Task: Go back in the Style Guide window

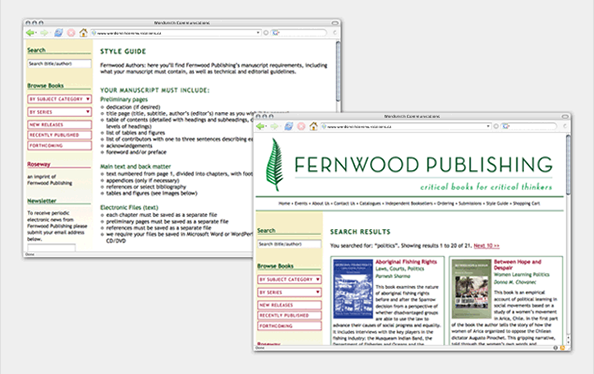Action: point(30,33)
